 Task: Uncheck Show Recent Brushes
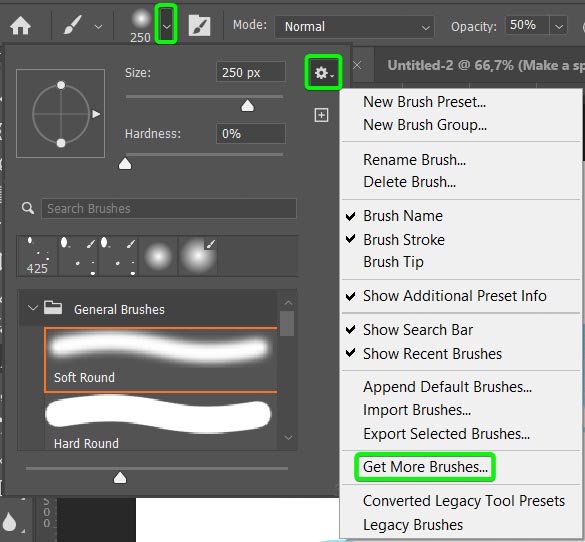point(432,354)
